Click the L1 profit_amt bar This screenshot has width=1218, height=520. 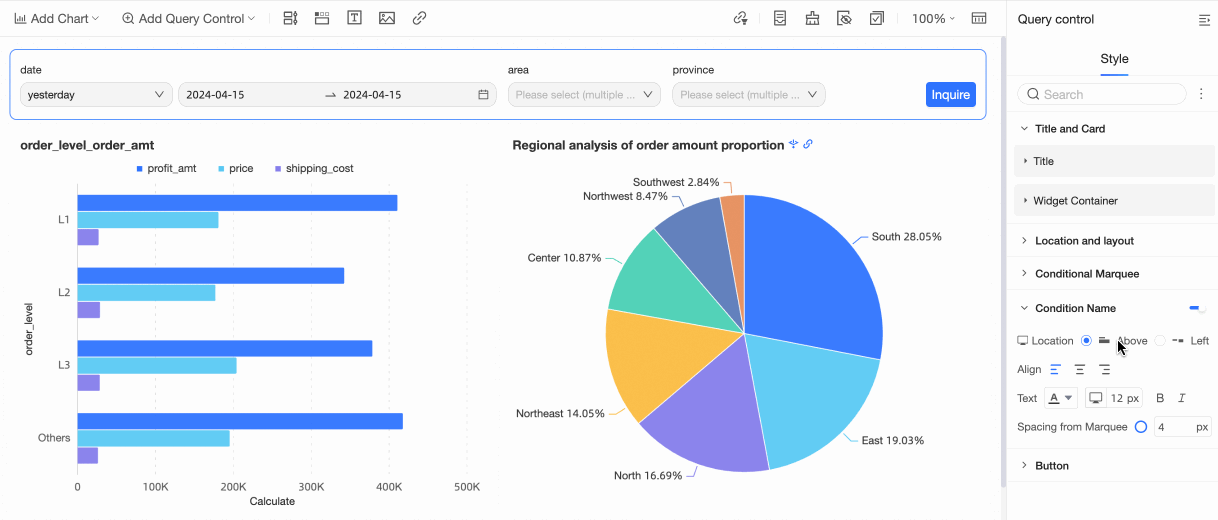coord(237,203)
